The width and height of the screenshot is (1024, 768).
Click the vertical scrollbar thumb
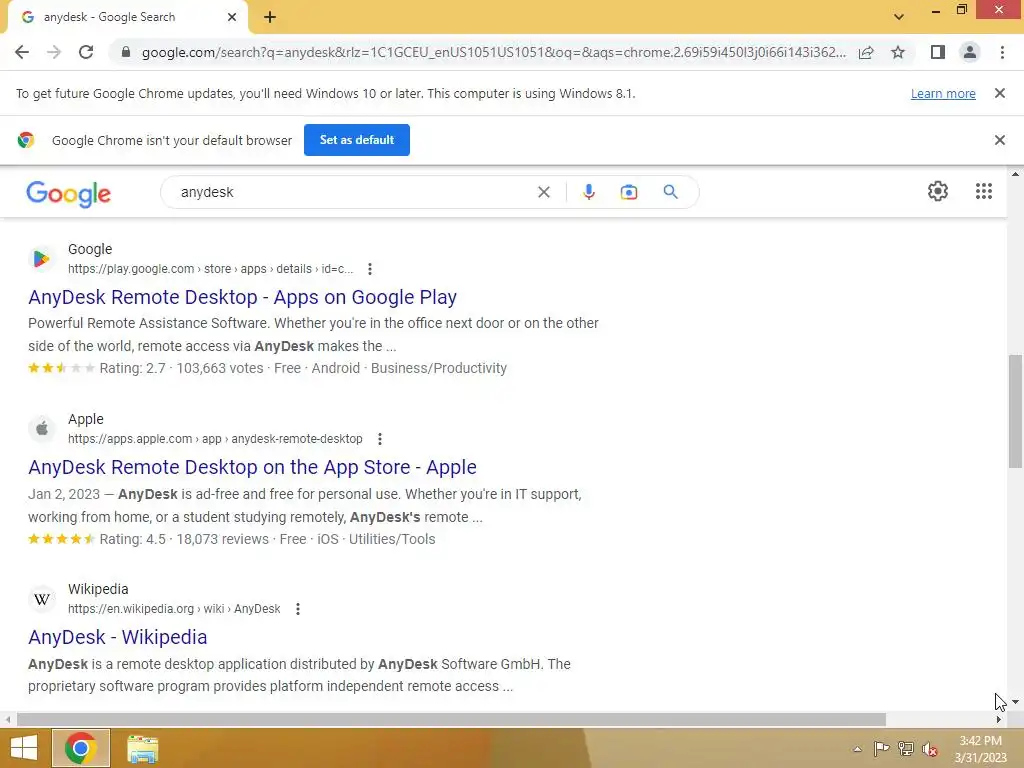coord(1015,411)
